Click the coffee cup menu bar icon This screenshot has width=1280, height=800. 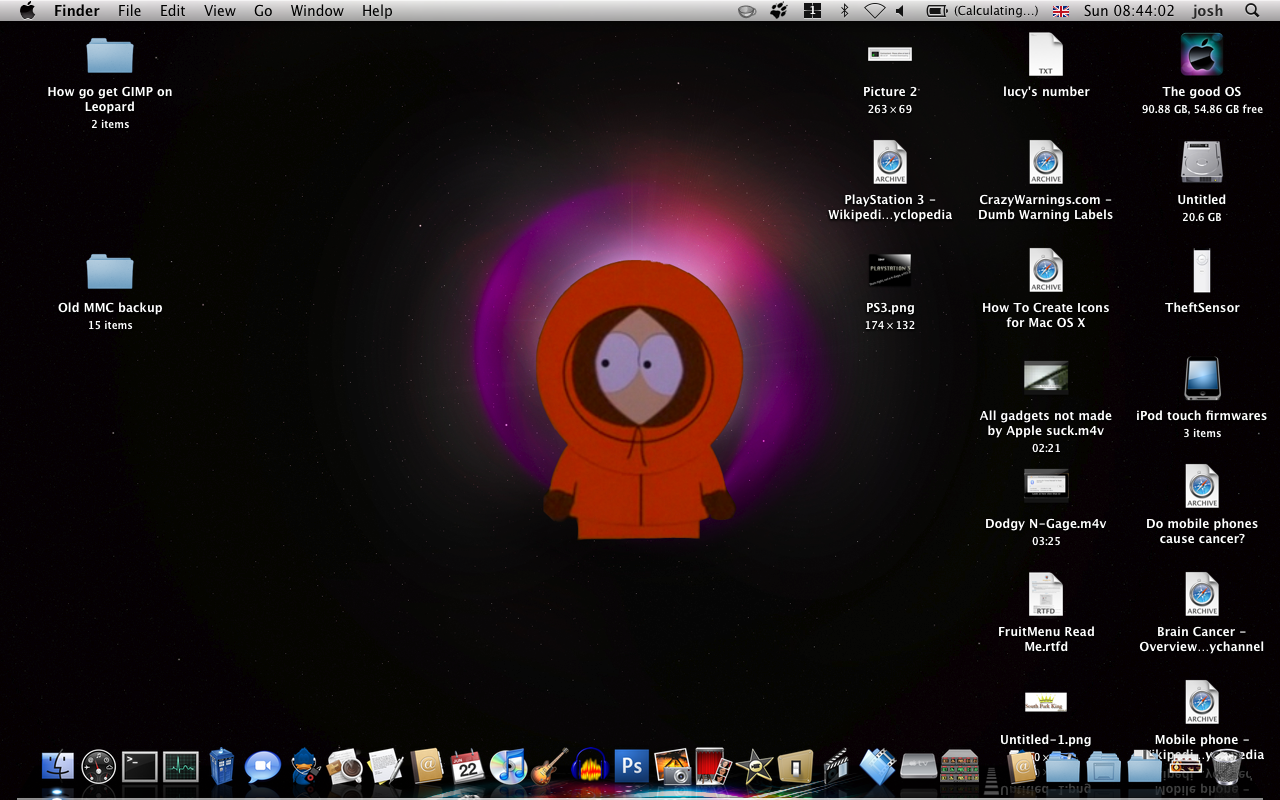pos(746,11)
